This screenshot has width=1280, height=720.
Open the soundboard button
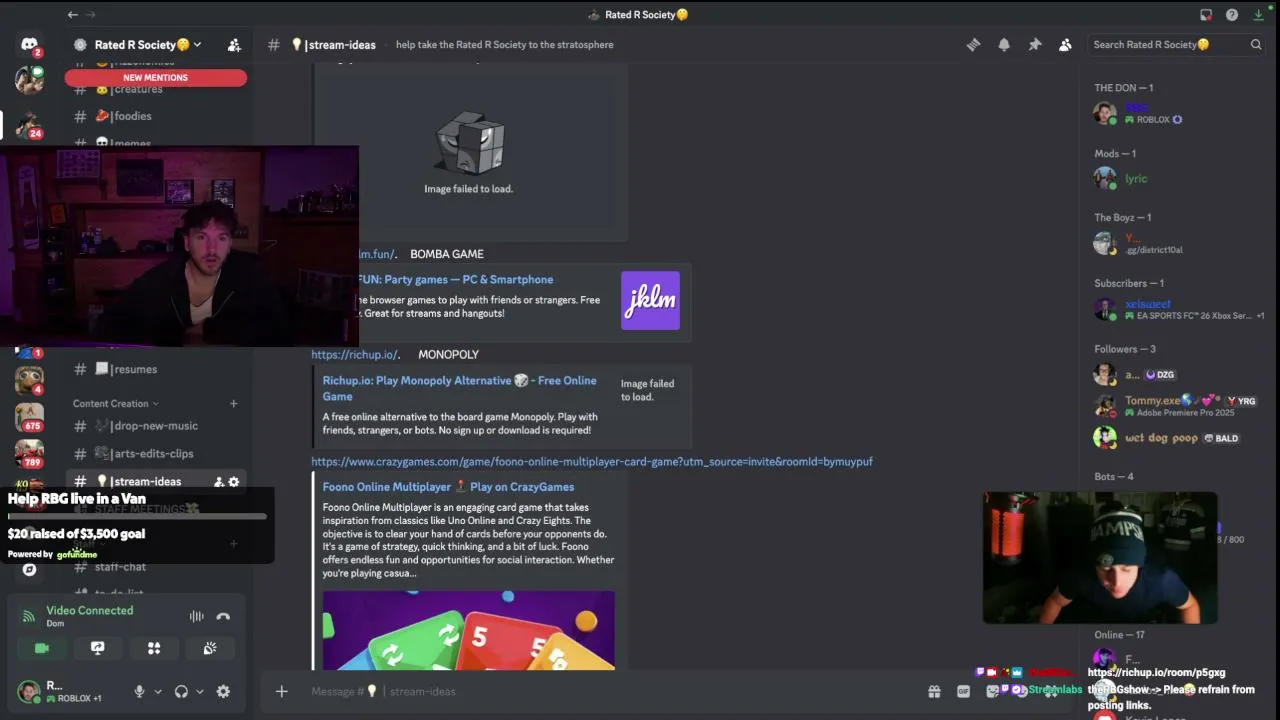point(210,648)
